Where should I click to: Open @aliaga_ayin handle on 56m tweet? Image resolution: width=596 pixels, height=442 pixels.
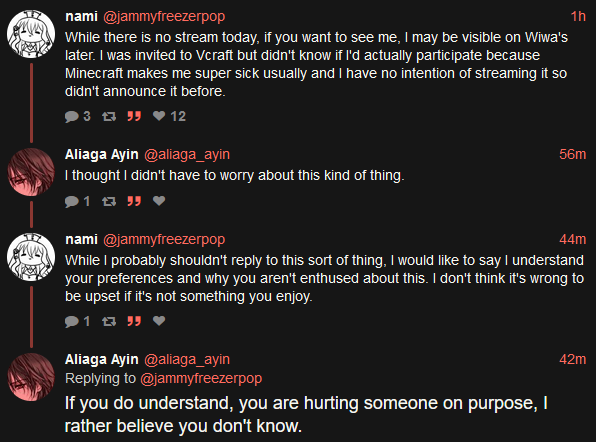[x=187, y=155]
